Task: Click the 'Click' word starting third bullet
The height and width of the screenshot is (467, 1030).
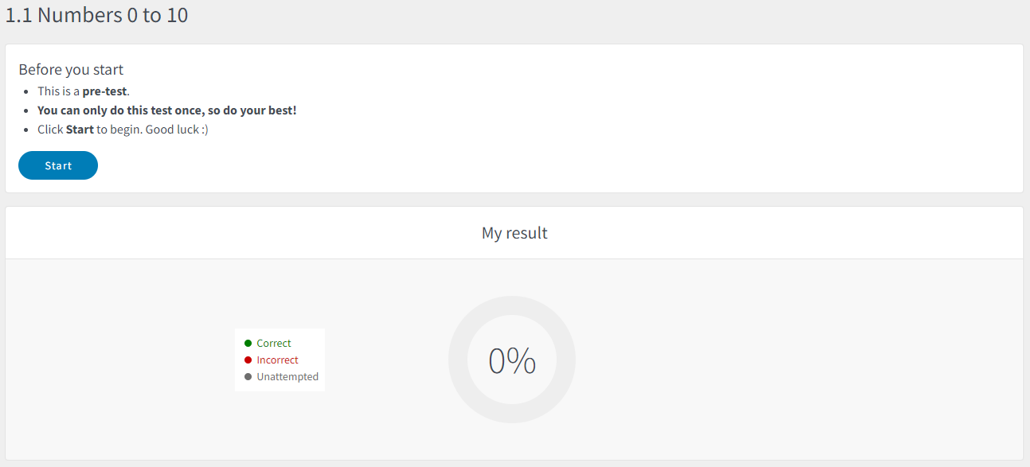Action: pos(51,129)
